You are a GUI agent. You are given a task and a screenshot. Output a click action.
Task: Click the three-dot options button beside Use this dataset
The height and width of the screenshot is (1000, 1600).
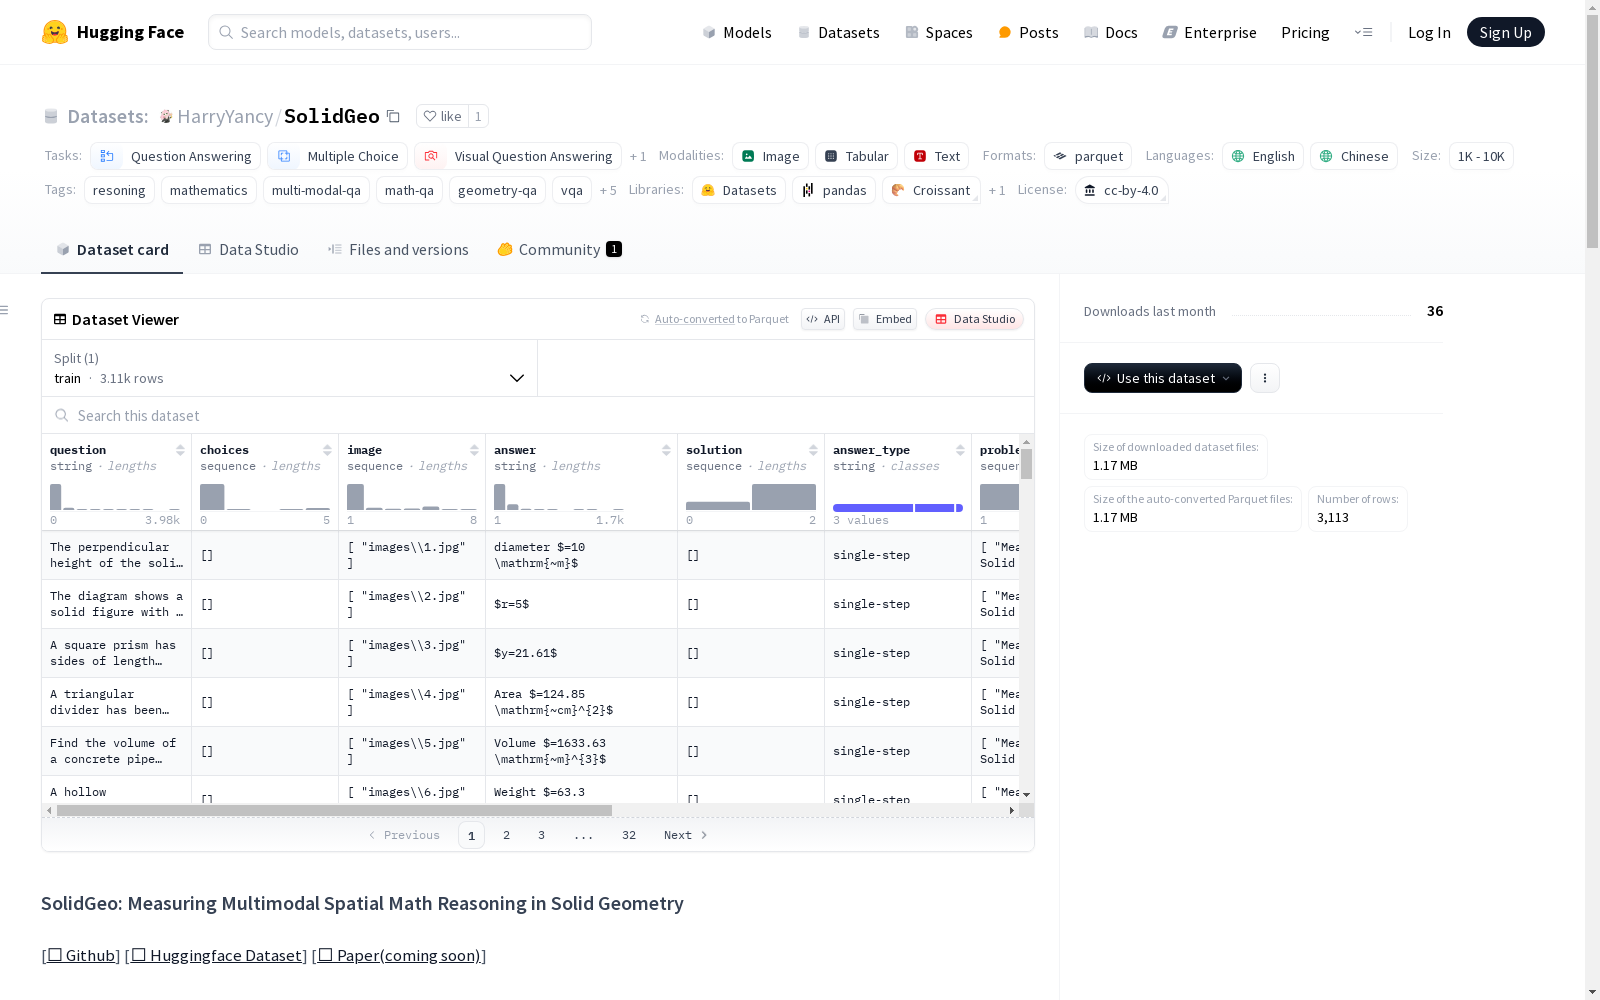point(1265,378)
